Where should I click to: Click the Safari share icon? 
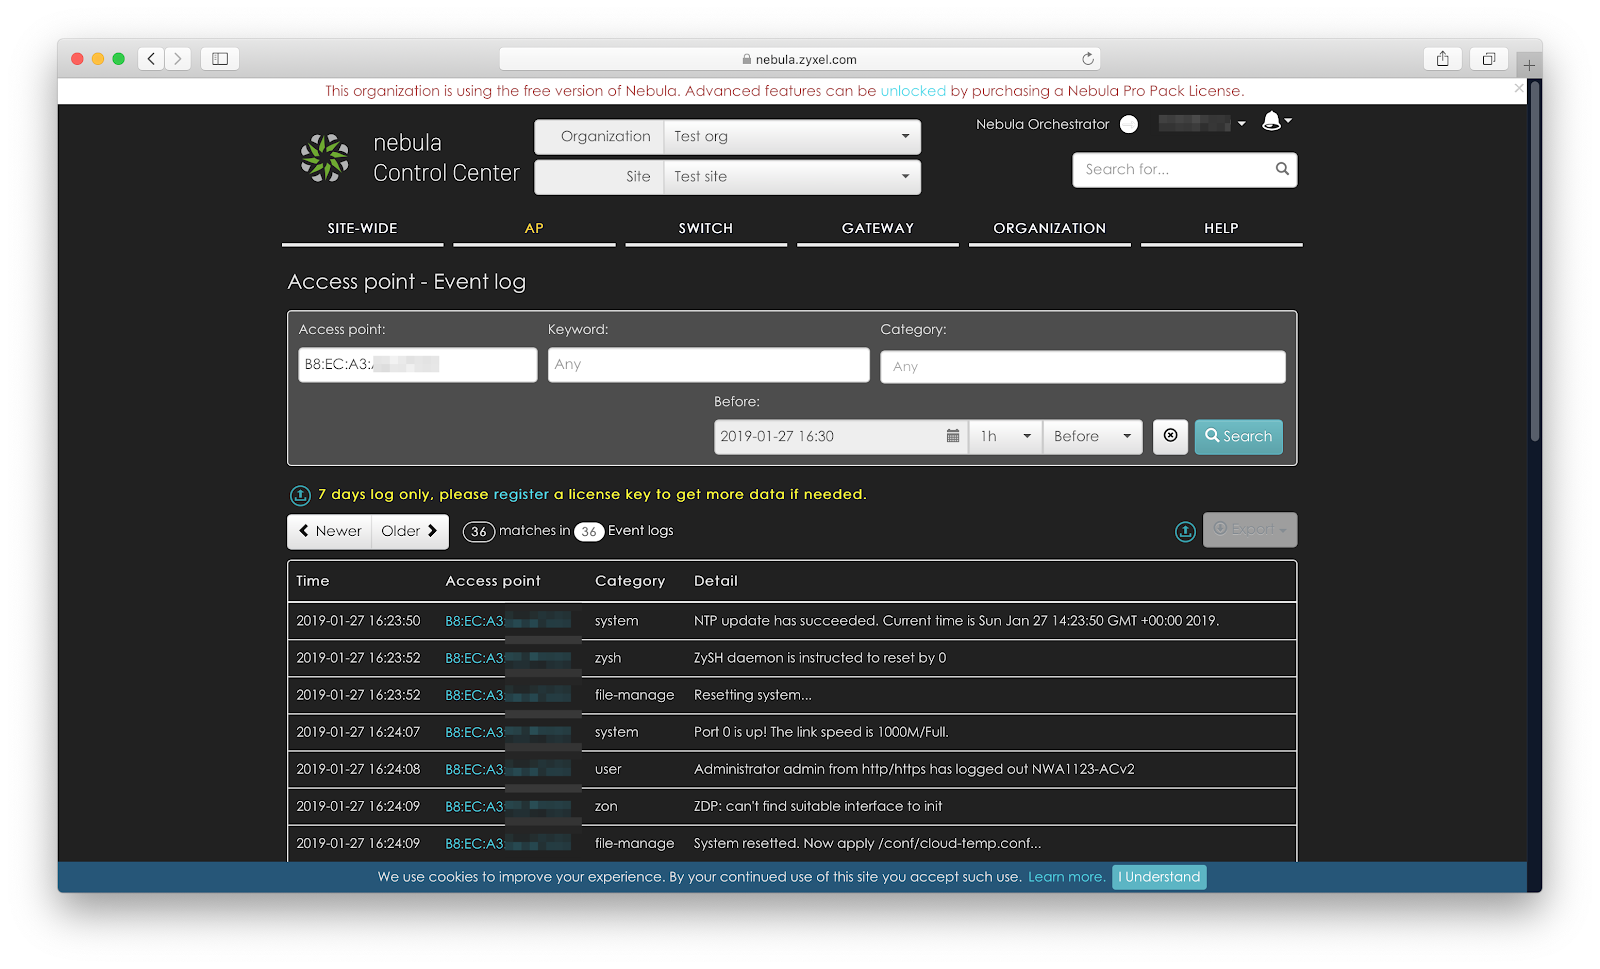(x=1442, y=59)
